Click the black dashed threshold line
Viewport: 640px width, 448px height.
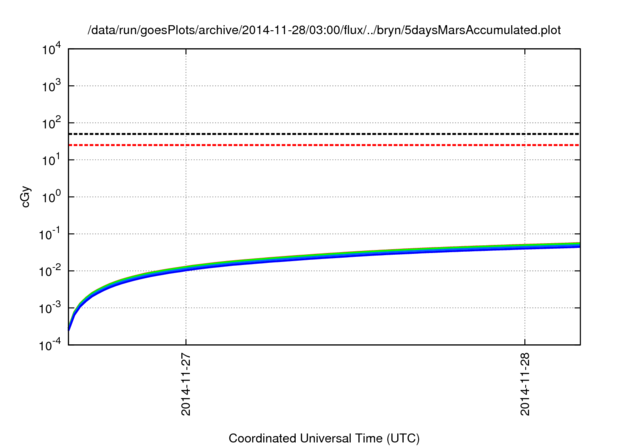(324, 134)
